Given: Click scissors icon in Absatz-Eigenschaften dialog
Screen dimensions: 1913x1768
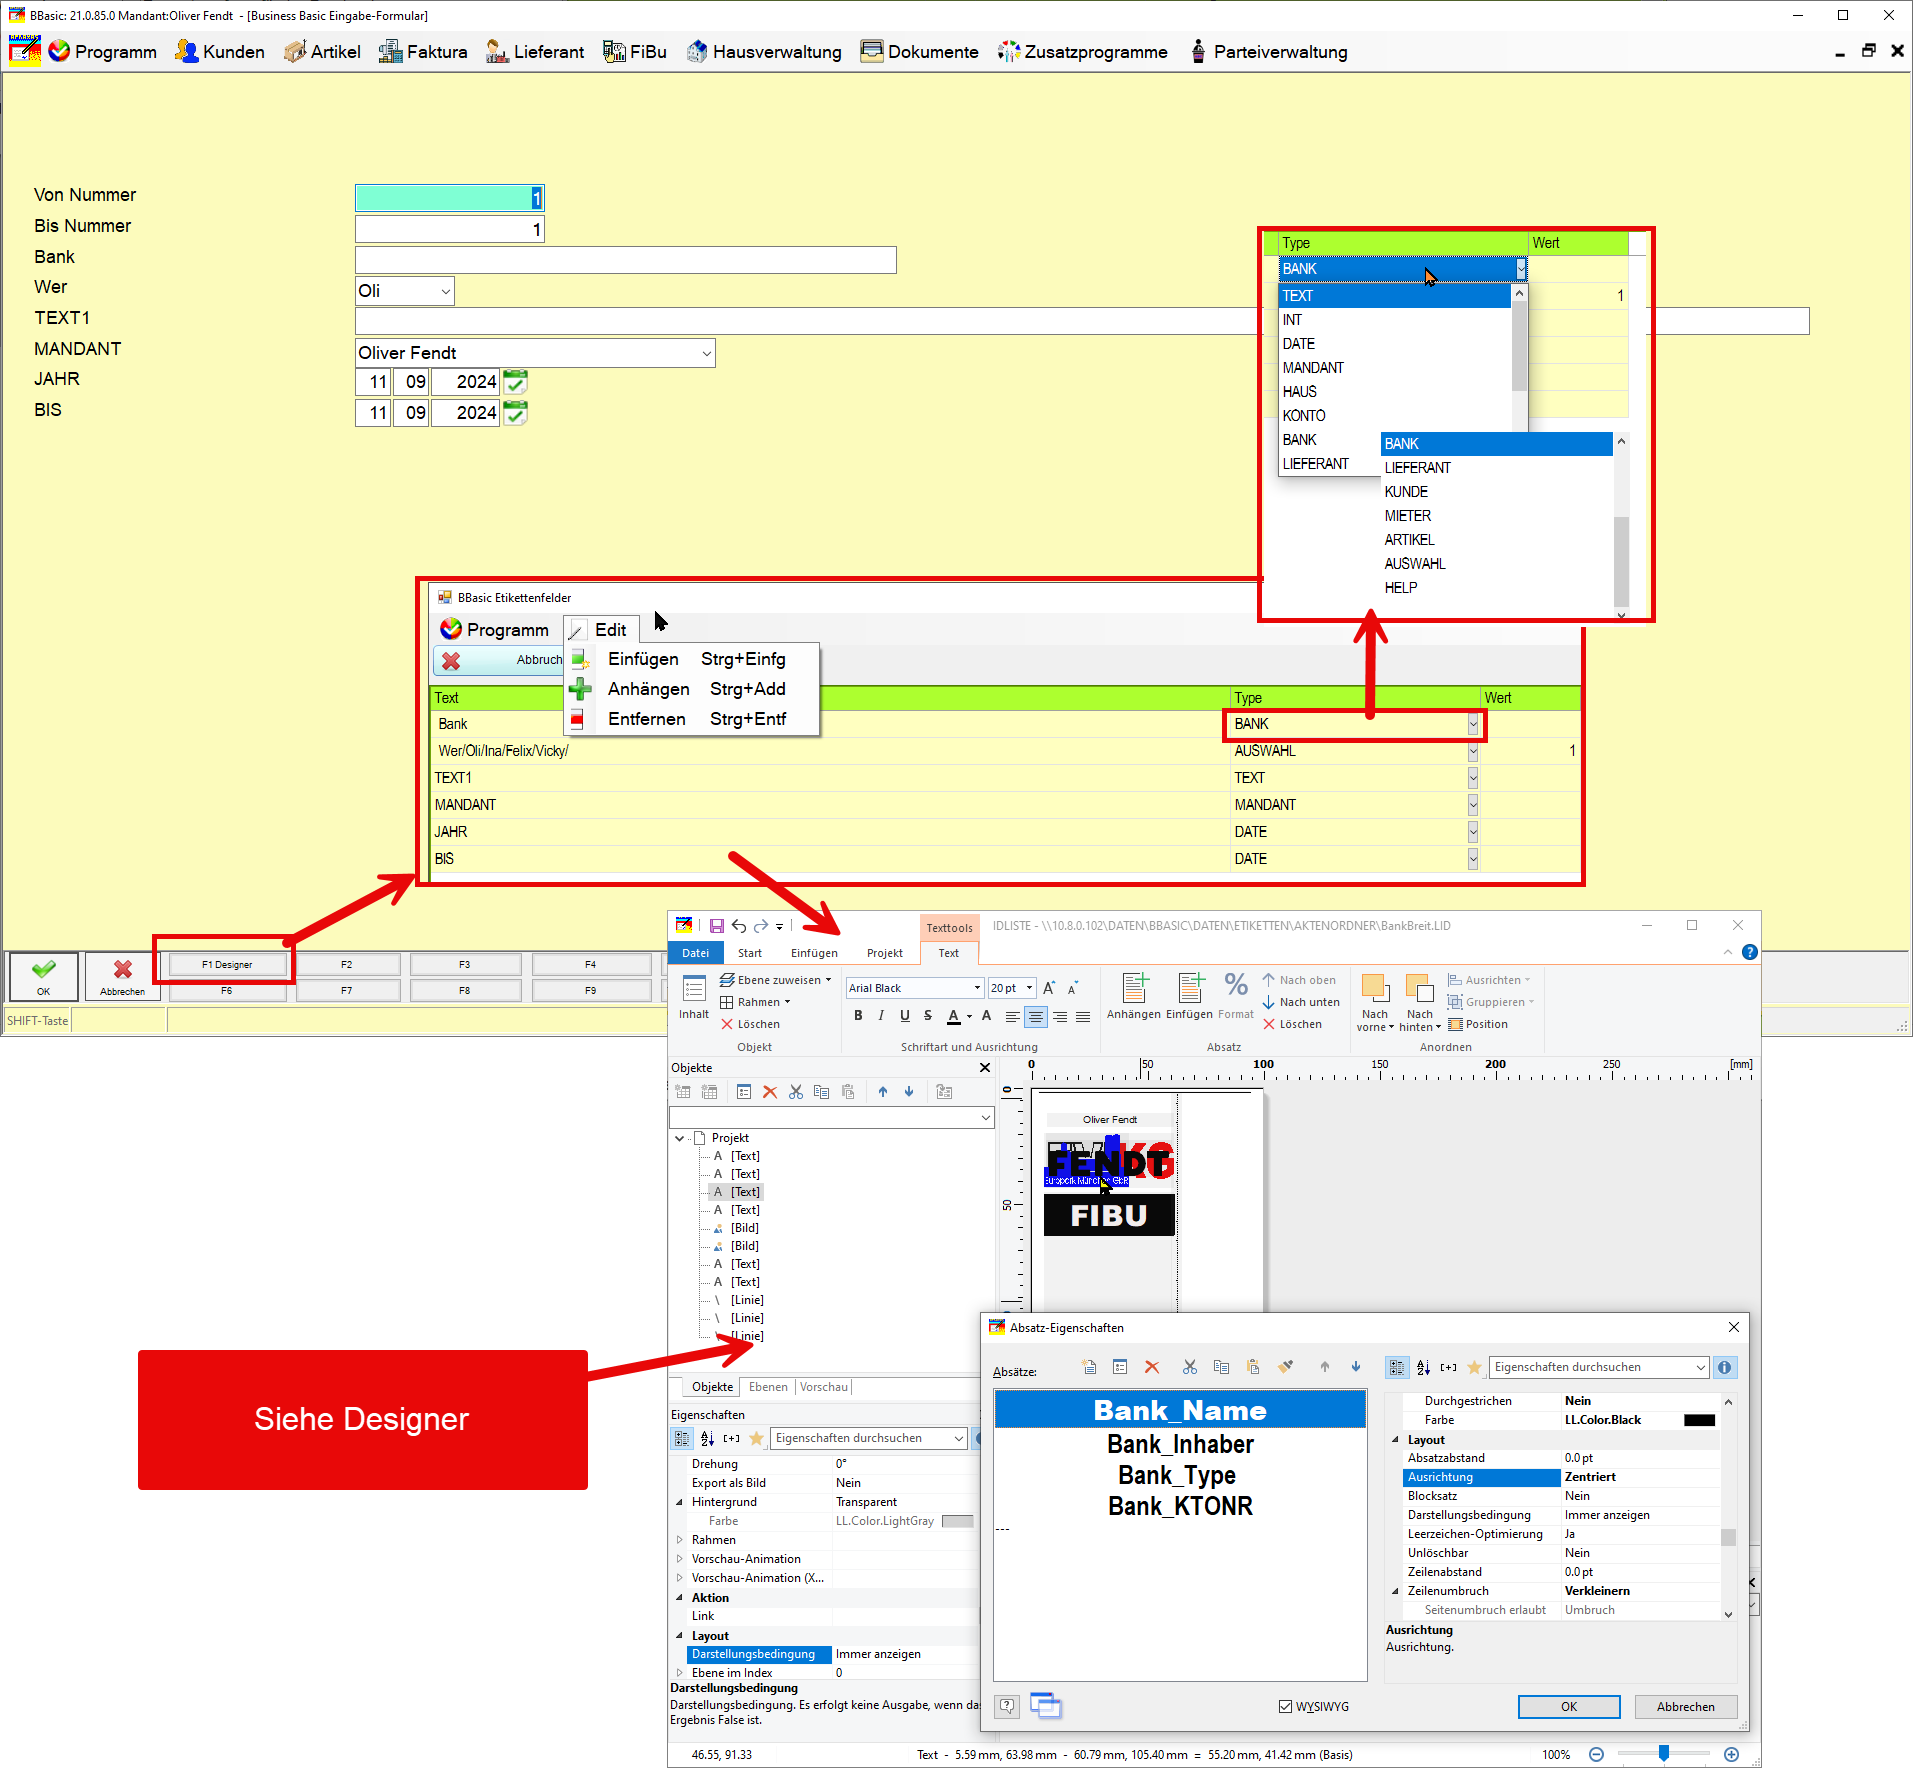Looking at the screenshot, I should click(x=1190, y=1367).
